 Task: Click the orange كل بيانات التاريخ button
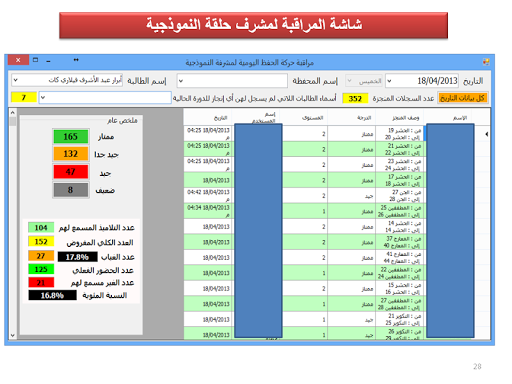462,98
